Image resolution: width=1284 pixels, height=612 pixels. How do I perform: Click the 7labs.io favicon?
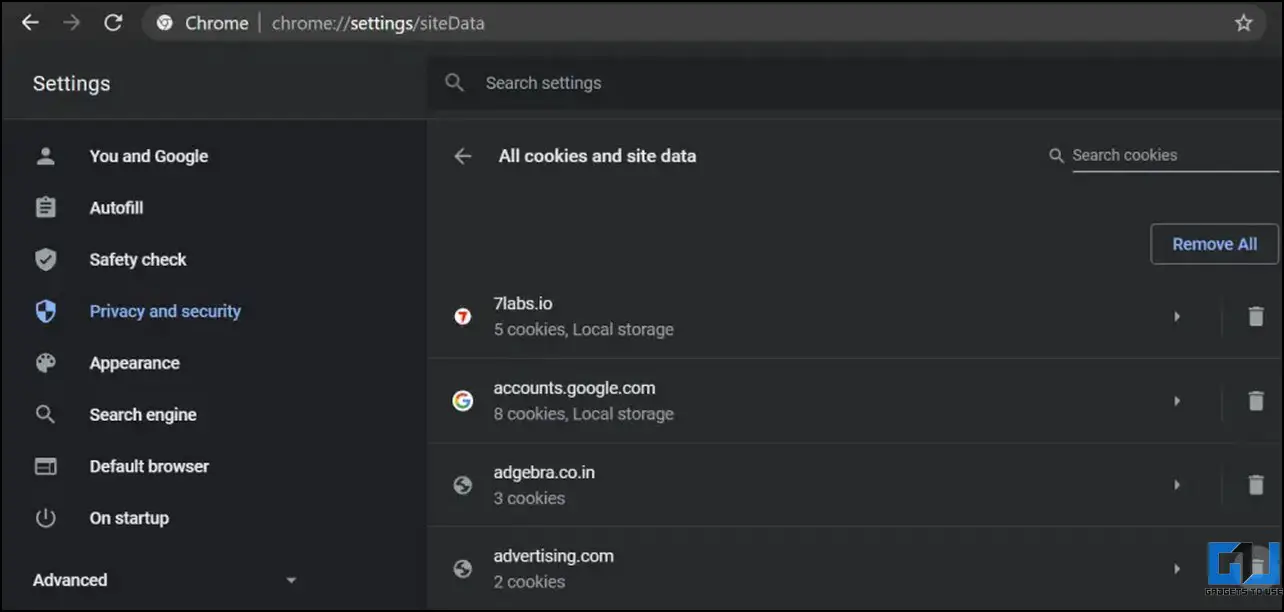click(462, 317)
